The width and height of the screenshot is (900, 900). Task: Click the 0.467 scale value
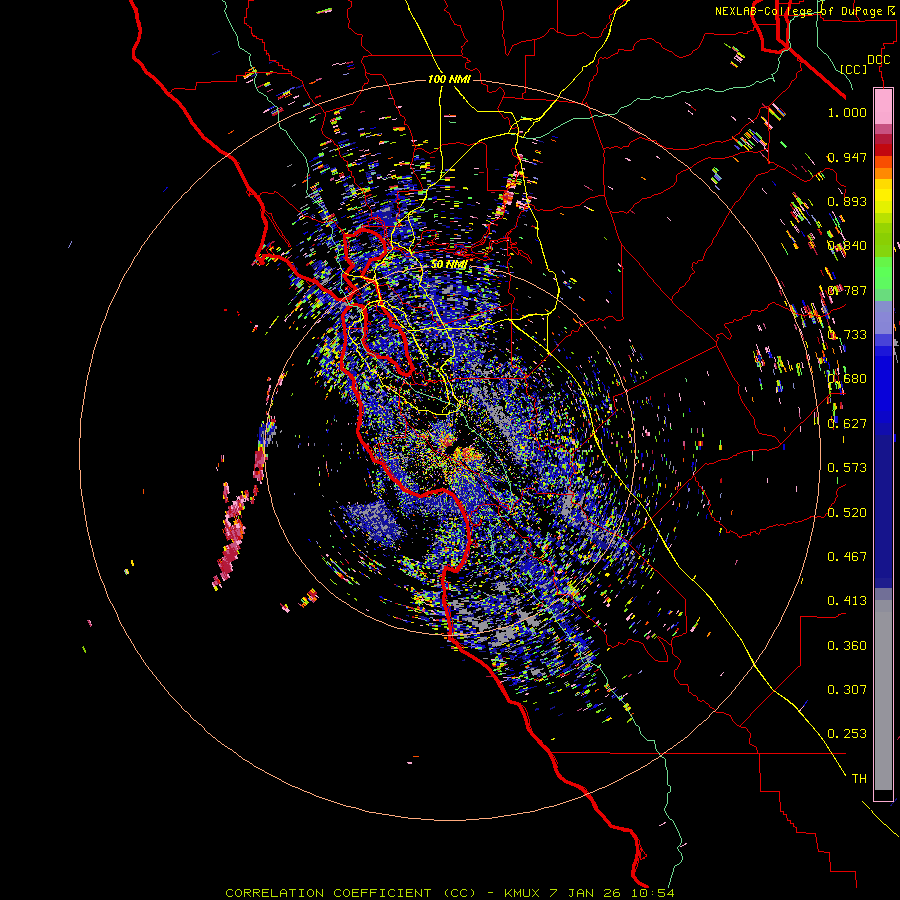pos(847,557)
